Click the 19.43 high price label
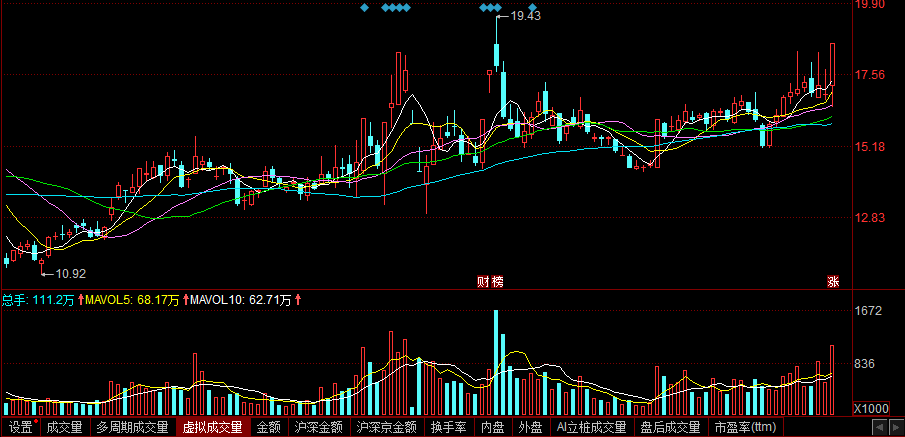Viewport: 905px width, 437px height. [x=526, y=16]
